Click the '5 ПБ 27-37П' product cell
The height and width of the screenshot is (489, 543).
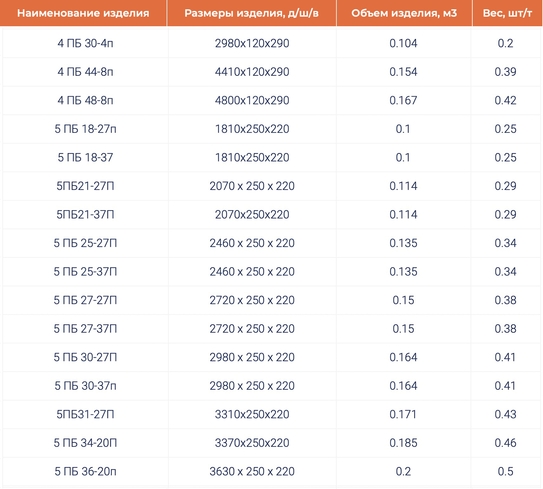click(x=85, y=329)
